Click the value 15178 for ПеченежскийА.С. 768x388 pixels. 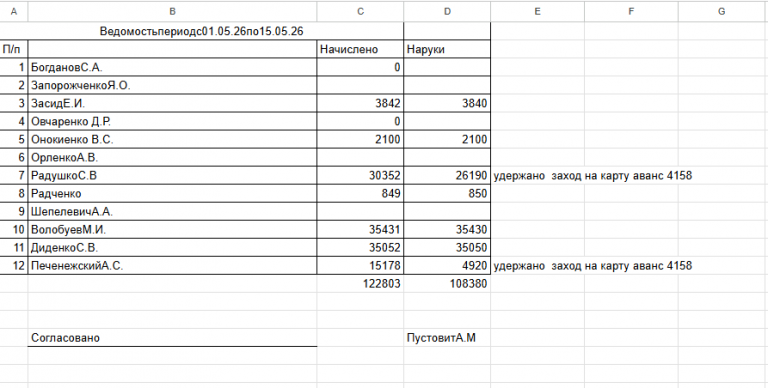click(360, 266)
